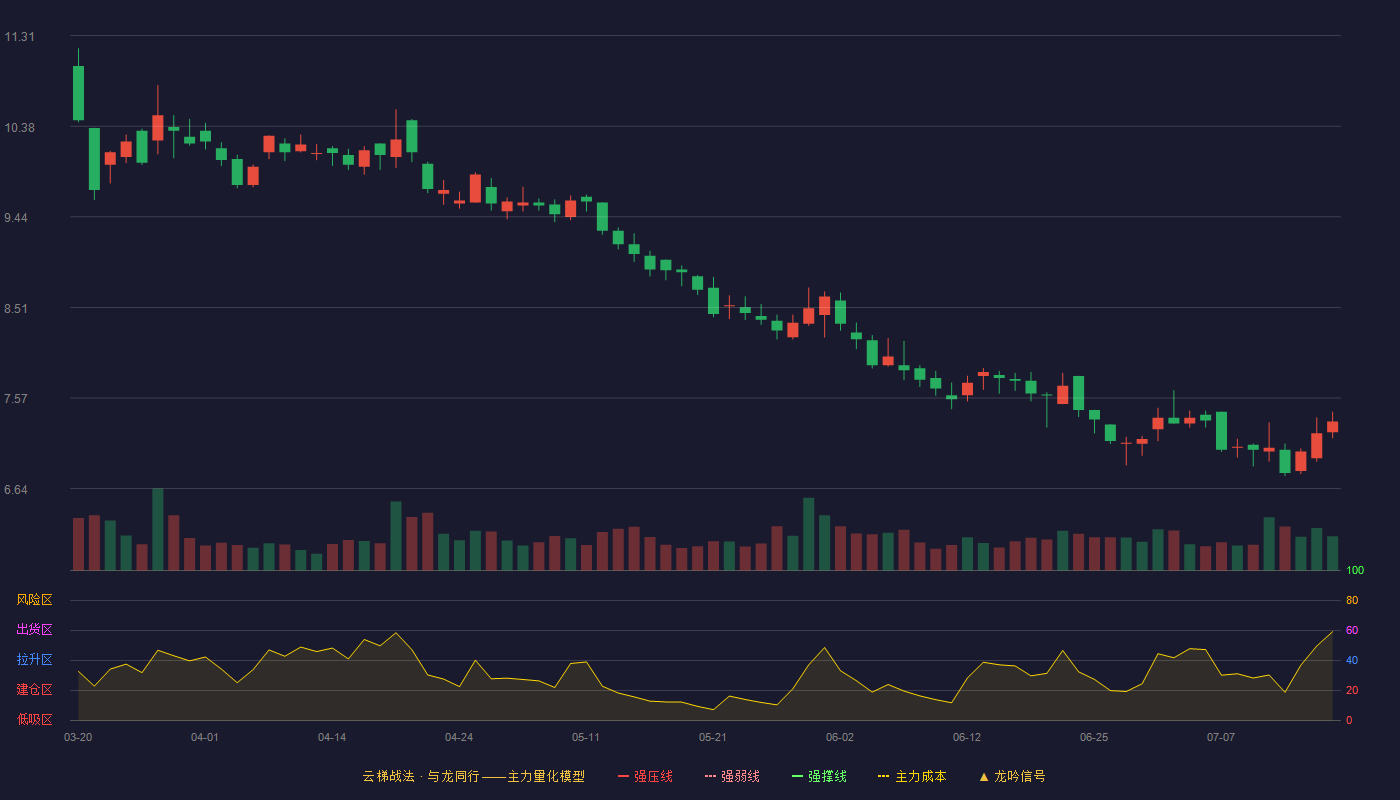This screenshot has height=800, width=1400.
Task: Select the 拉升区 zone label
Action: point(34,660)
